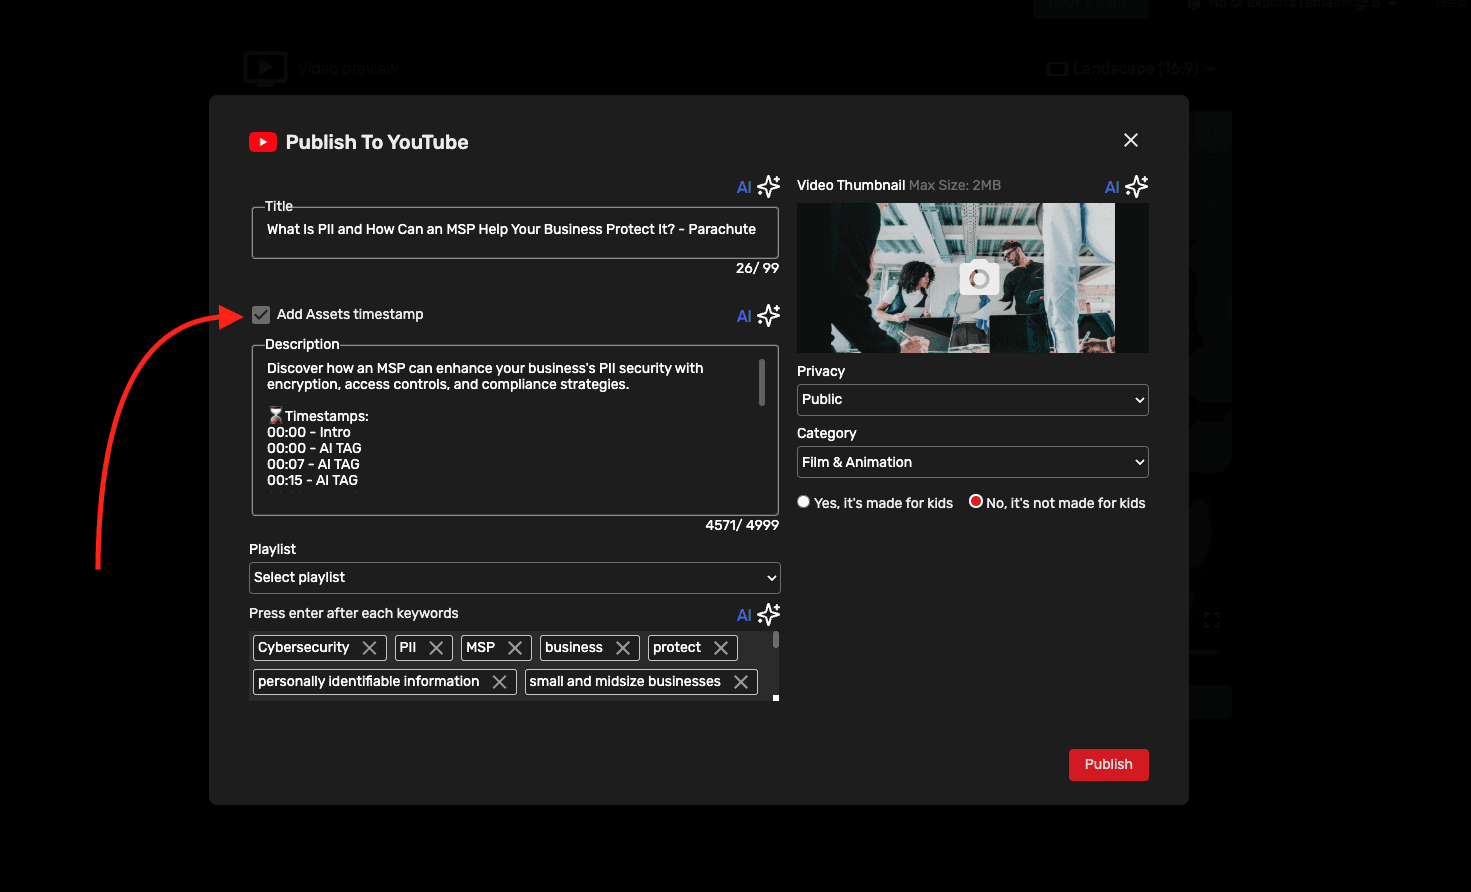Click the keywords list scrollbar
This screenshot has width=1471, height=892.
pos(776,640)
